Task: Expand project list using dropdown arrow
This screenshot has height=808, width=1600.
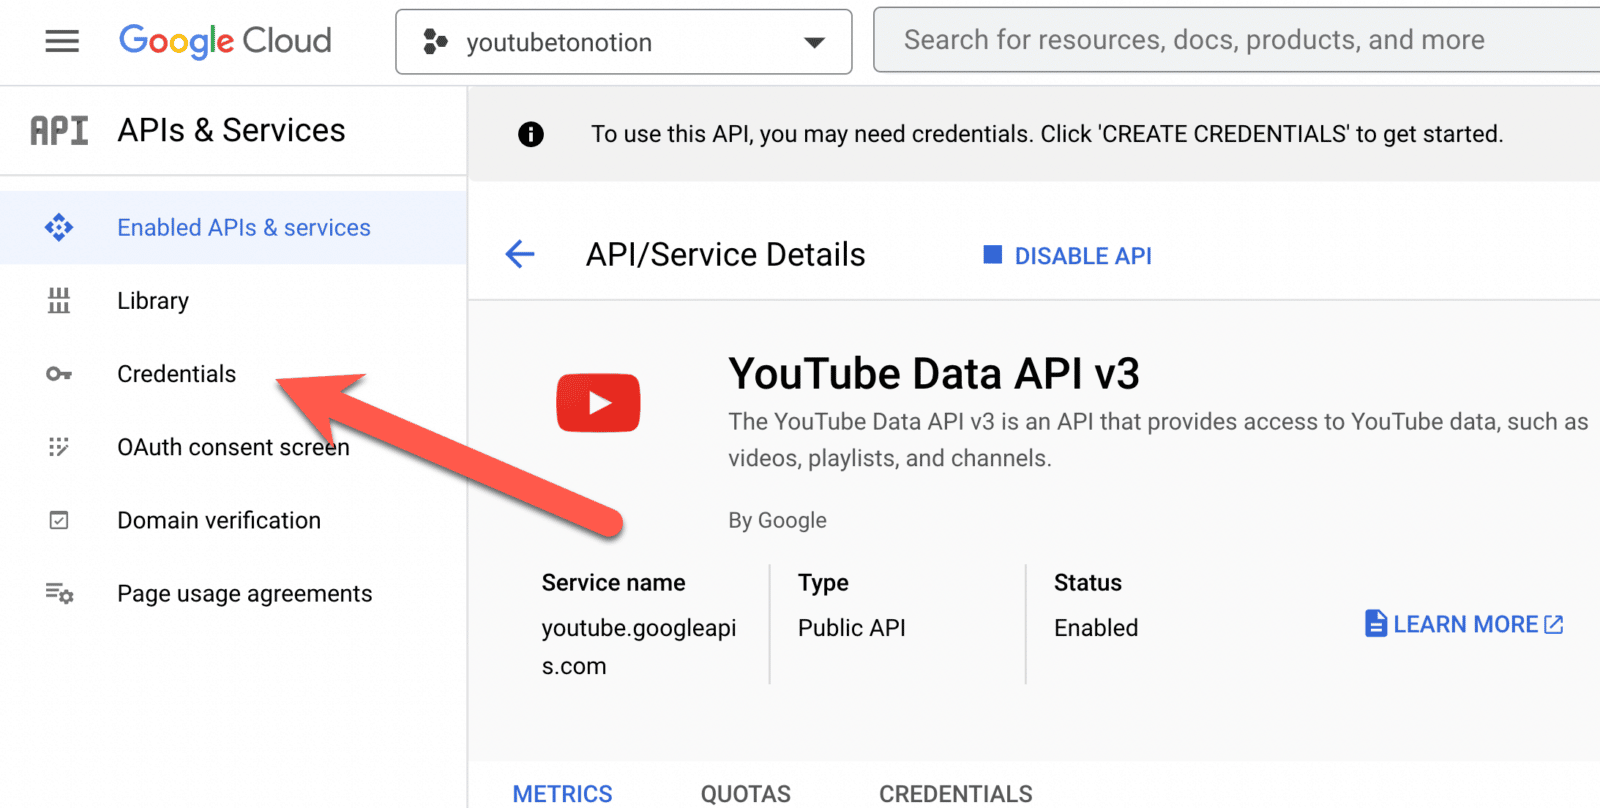Action: pos(815,42)
